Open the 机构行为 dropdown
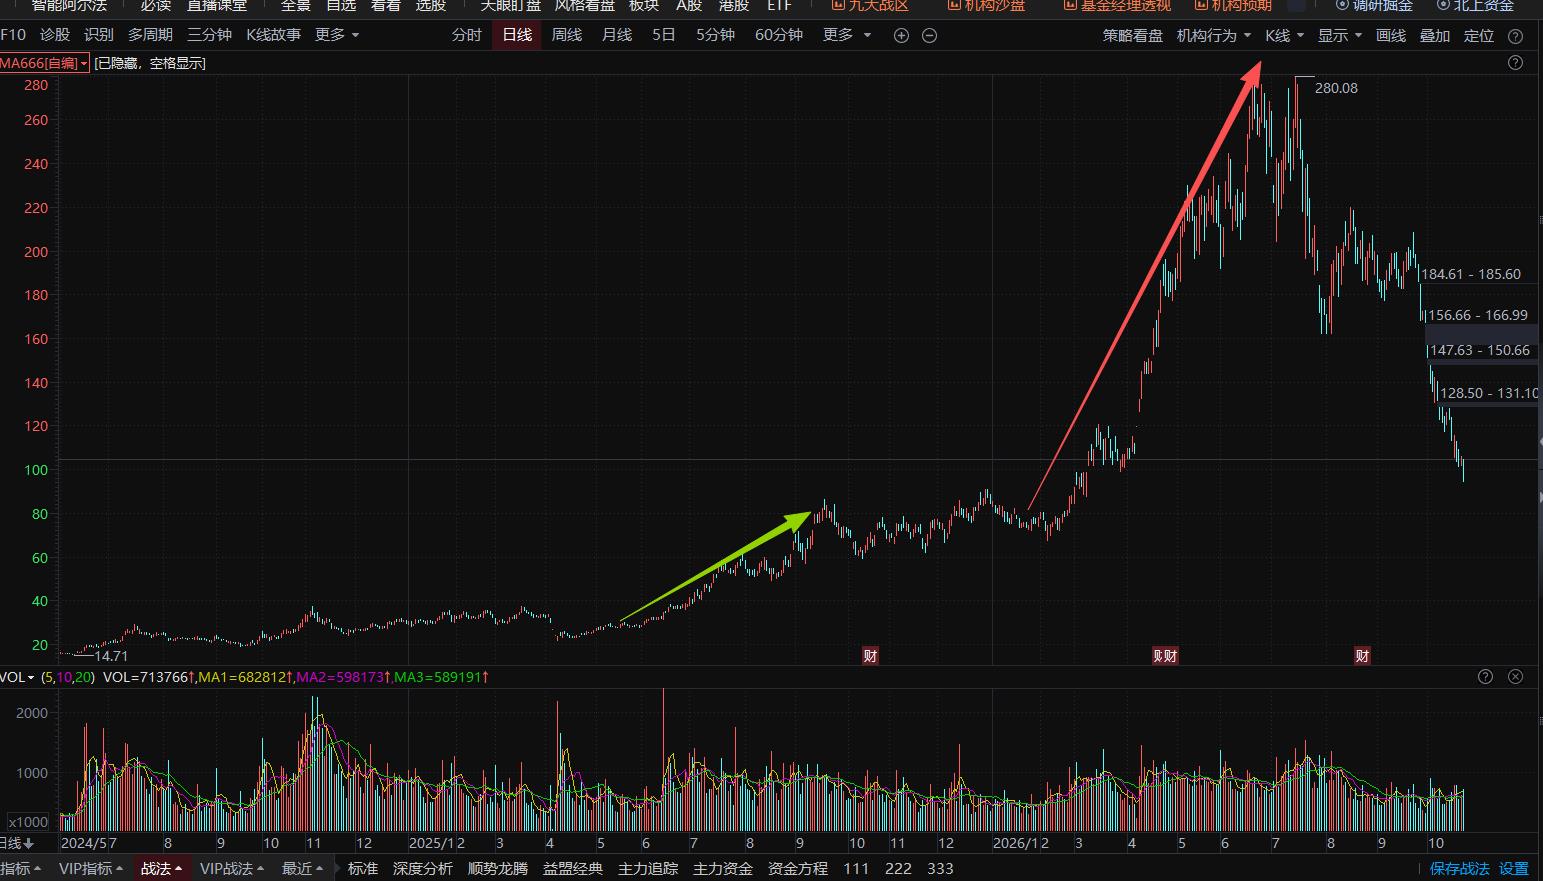The height and width of the screenshot is (881, 1543). coord(1213,35)
